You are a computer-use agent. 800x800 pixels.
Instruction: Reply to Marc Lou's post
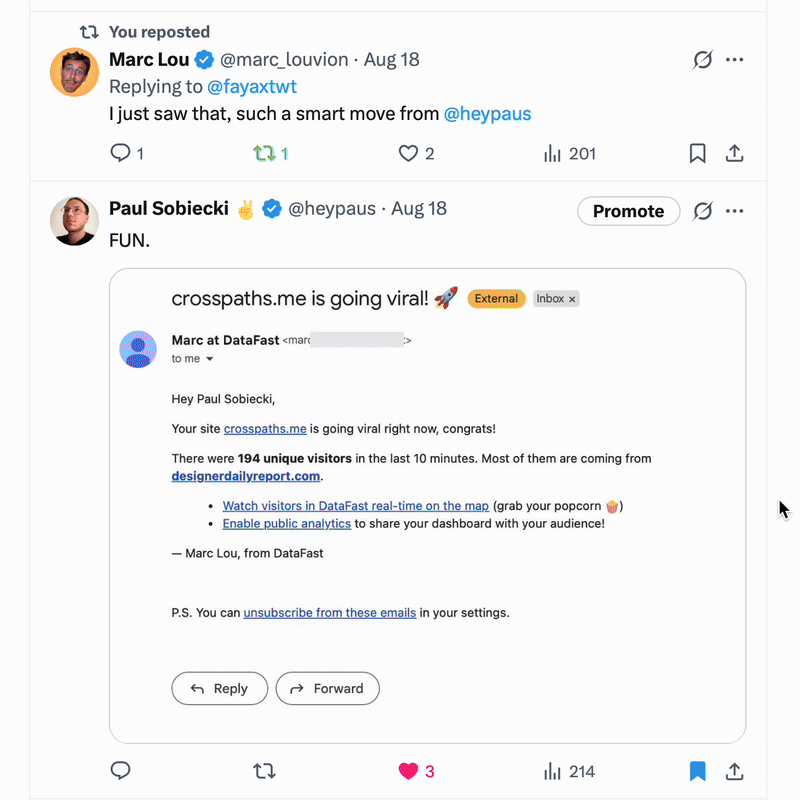pyautogui.click(x=120, y=153)
